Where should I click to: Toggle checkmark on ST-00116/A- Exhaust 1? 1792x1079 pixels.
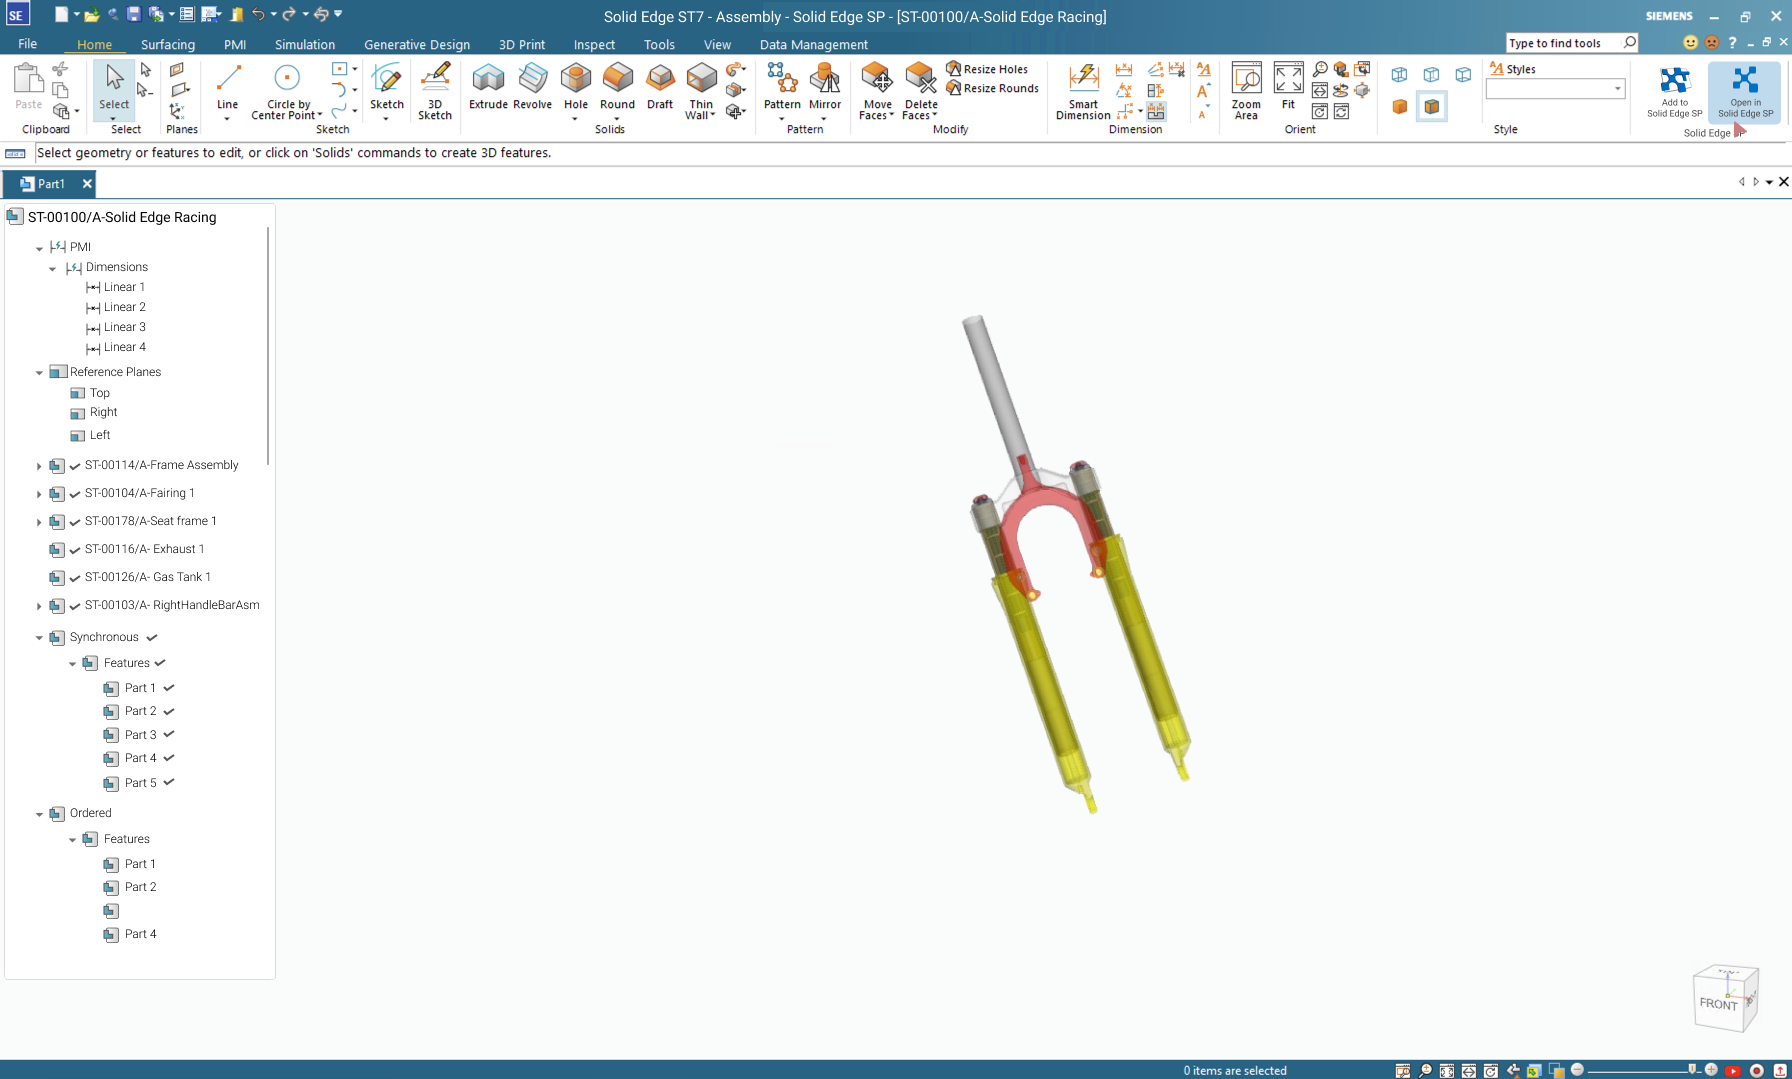(75, 550)
